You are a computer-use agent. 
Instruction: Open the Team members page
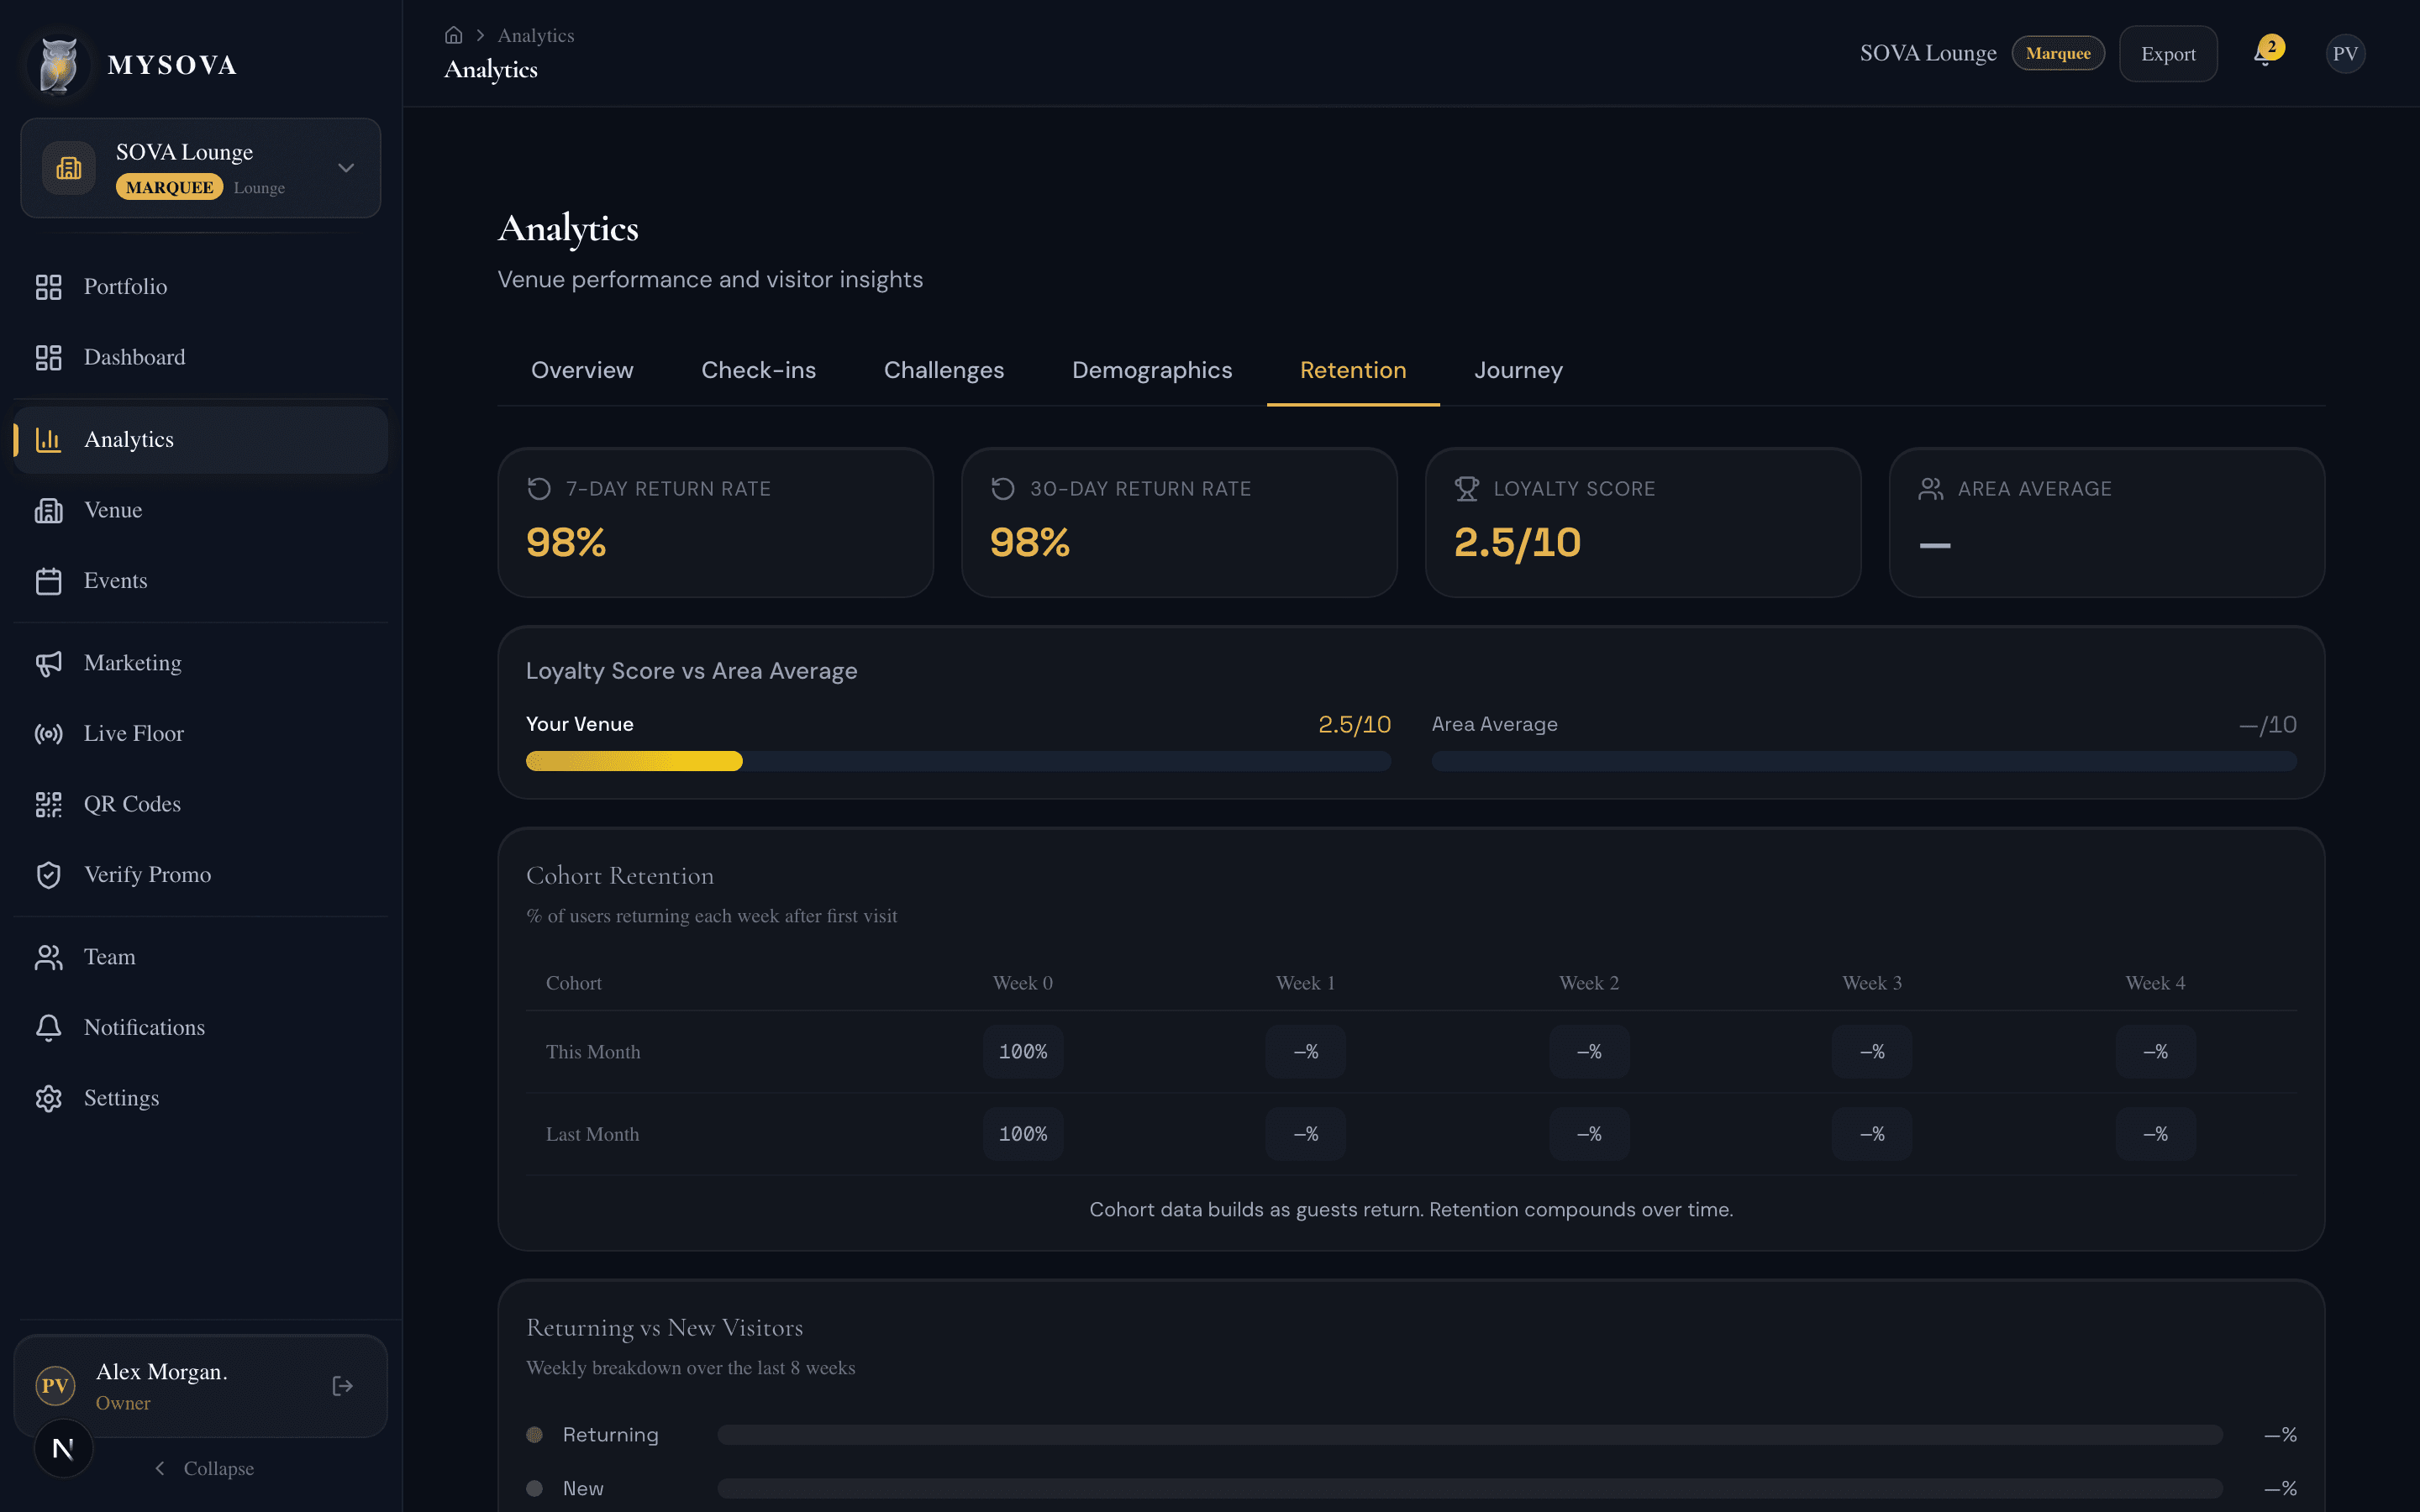[x=109, y=956]
